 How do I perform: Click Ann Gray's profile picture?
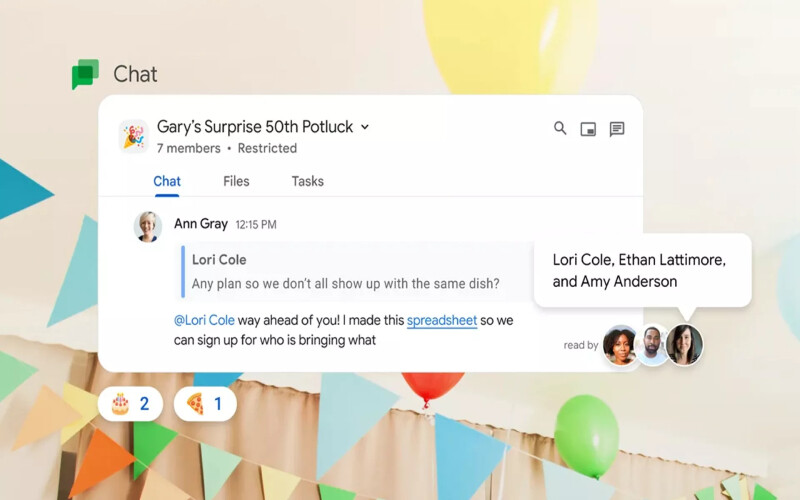coord(148,226)
